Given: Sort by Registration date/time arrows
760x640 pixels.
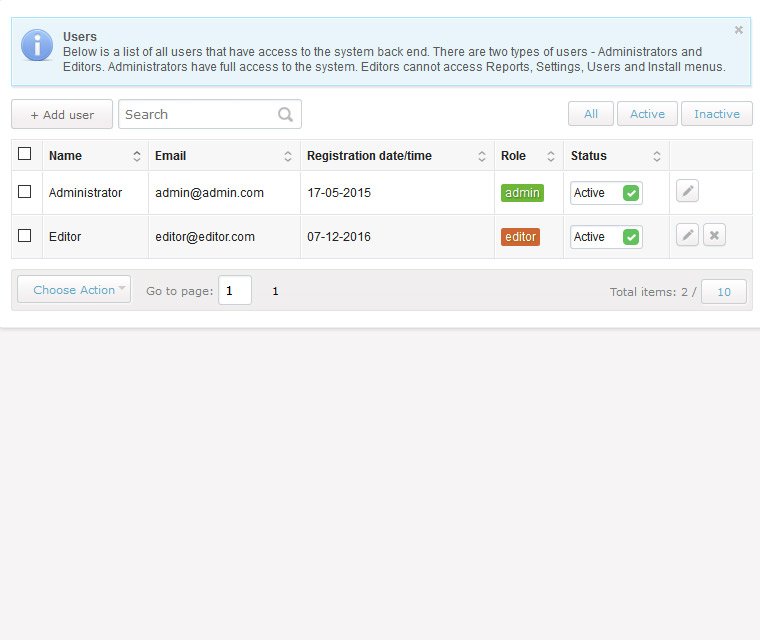Looking at the screenshot, I should [482, 156].
